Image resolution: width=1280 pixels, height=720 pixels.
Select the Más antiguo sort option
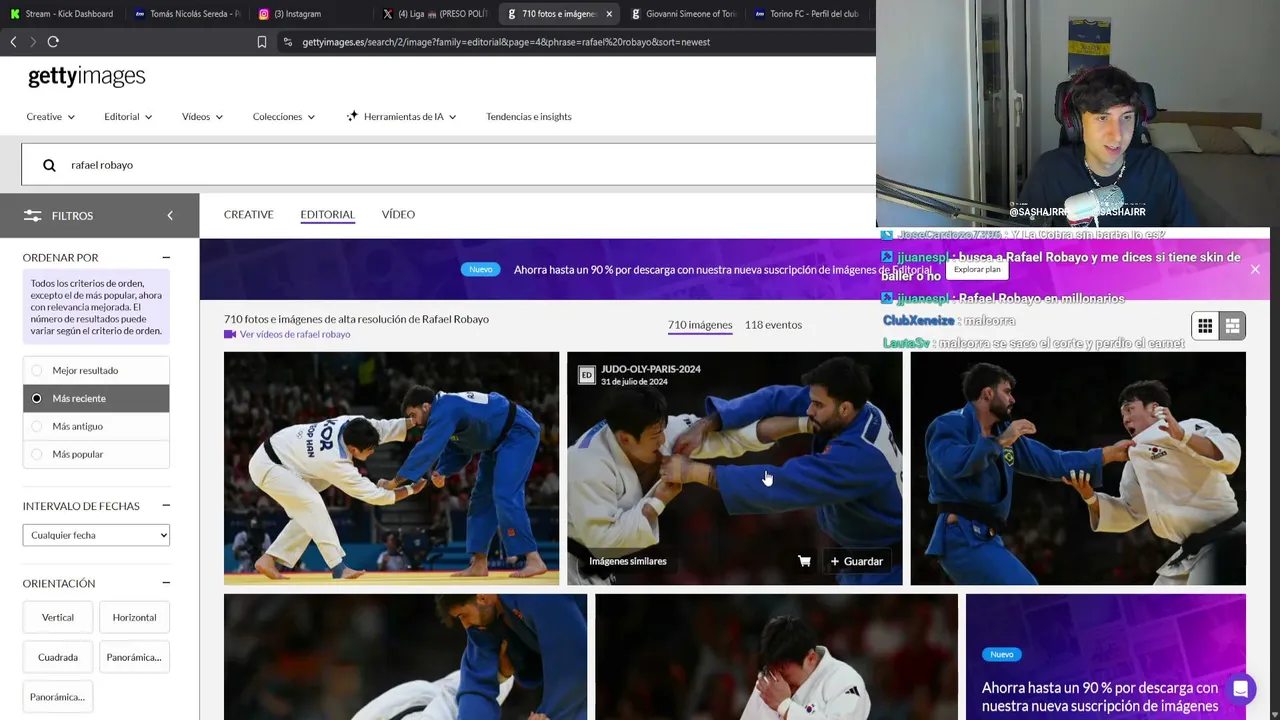click(x=96, y=426)
